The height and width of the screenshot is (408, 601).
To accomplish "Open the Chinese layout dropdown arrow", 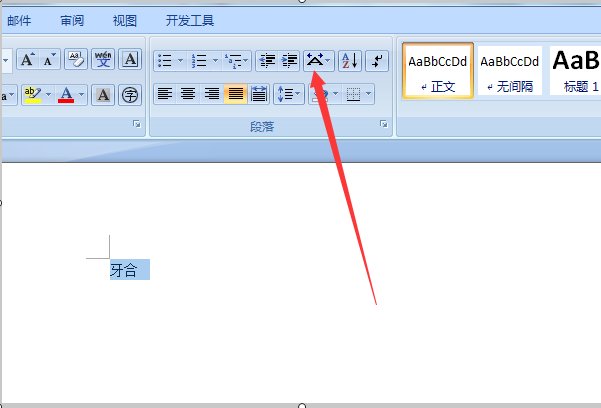I will [x=328, y=61].
